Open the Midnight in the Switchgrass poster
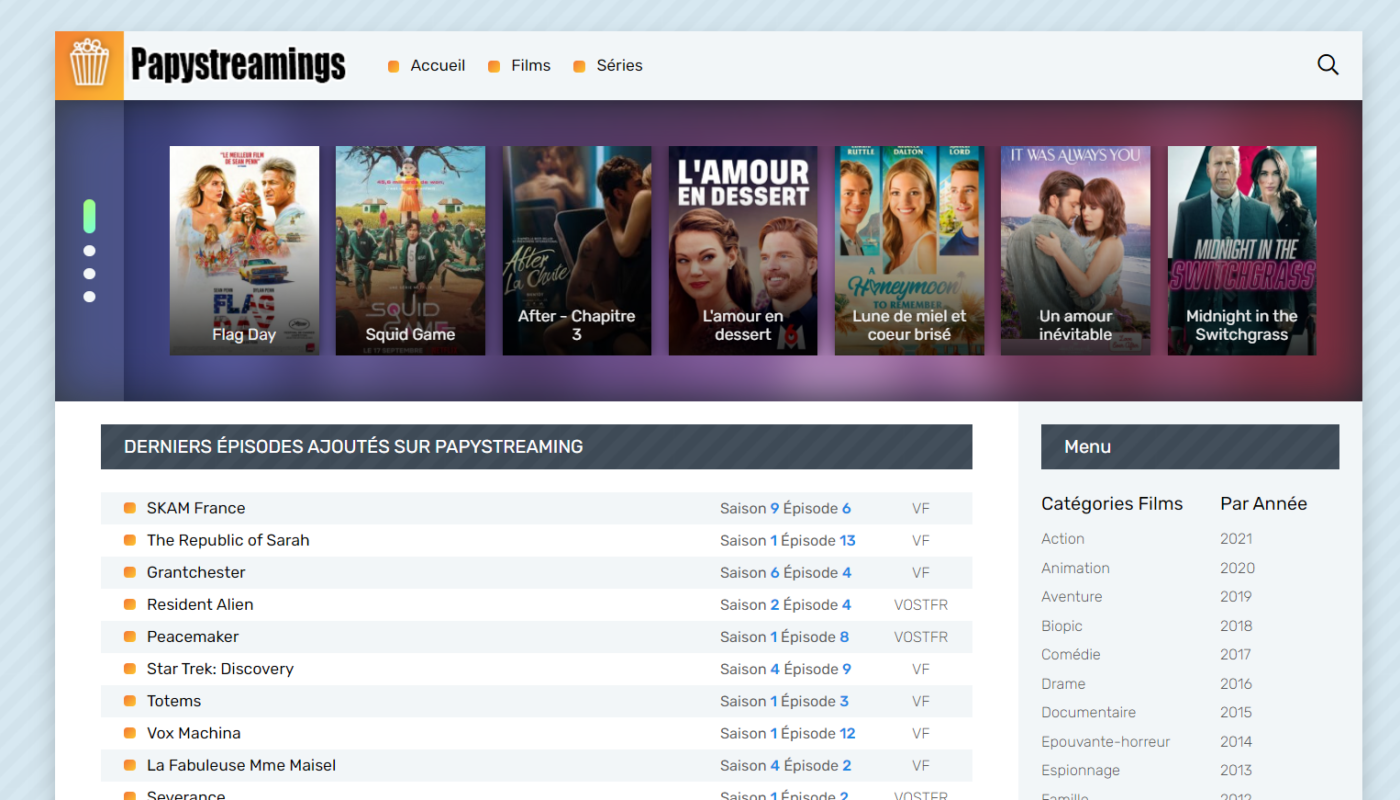Screen dimensions: 1400x800 coord(1242,251)
